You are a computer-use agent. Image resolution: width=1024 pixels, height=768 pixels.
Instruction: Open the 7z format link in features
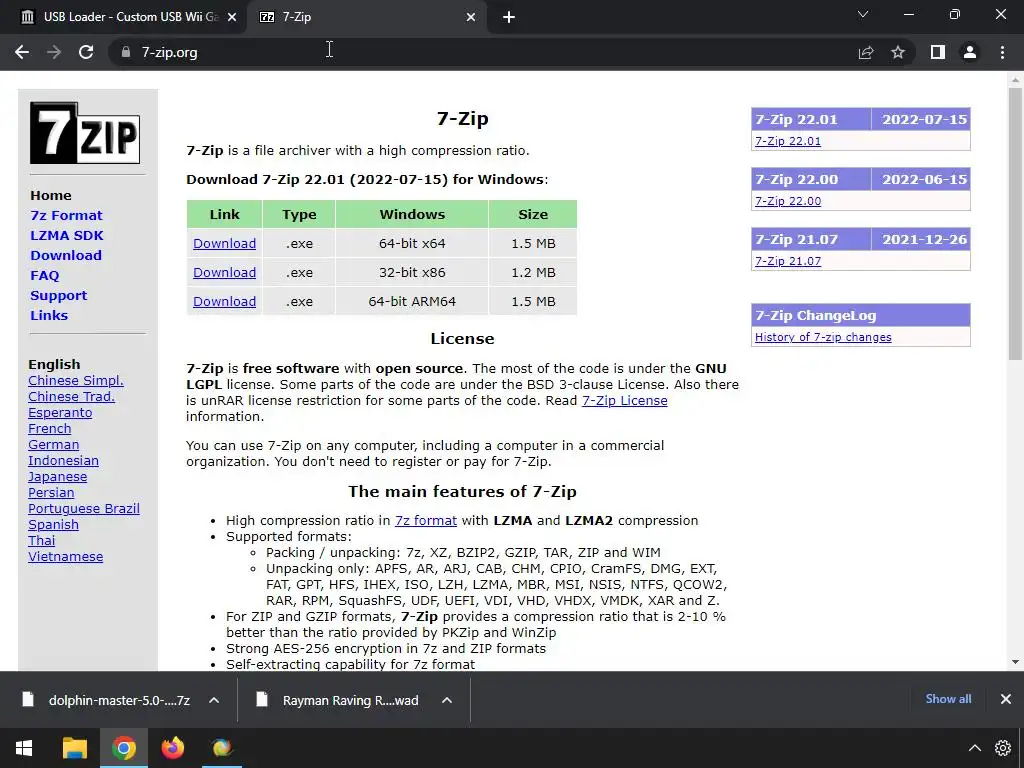pyautogui.click(x=426, y=520)
